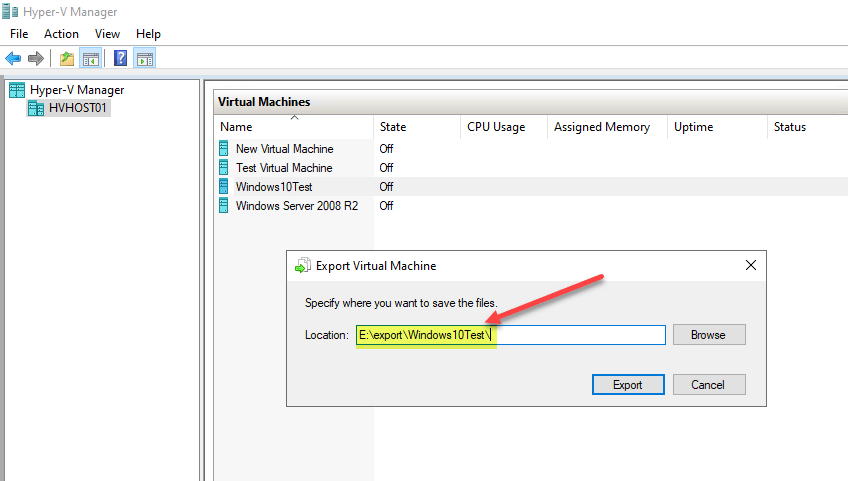Cancel the Export Virtual Machine dialog
Viewport: 848px width, 481px height.
point(709,385)
